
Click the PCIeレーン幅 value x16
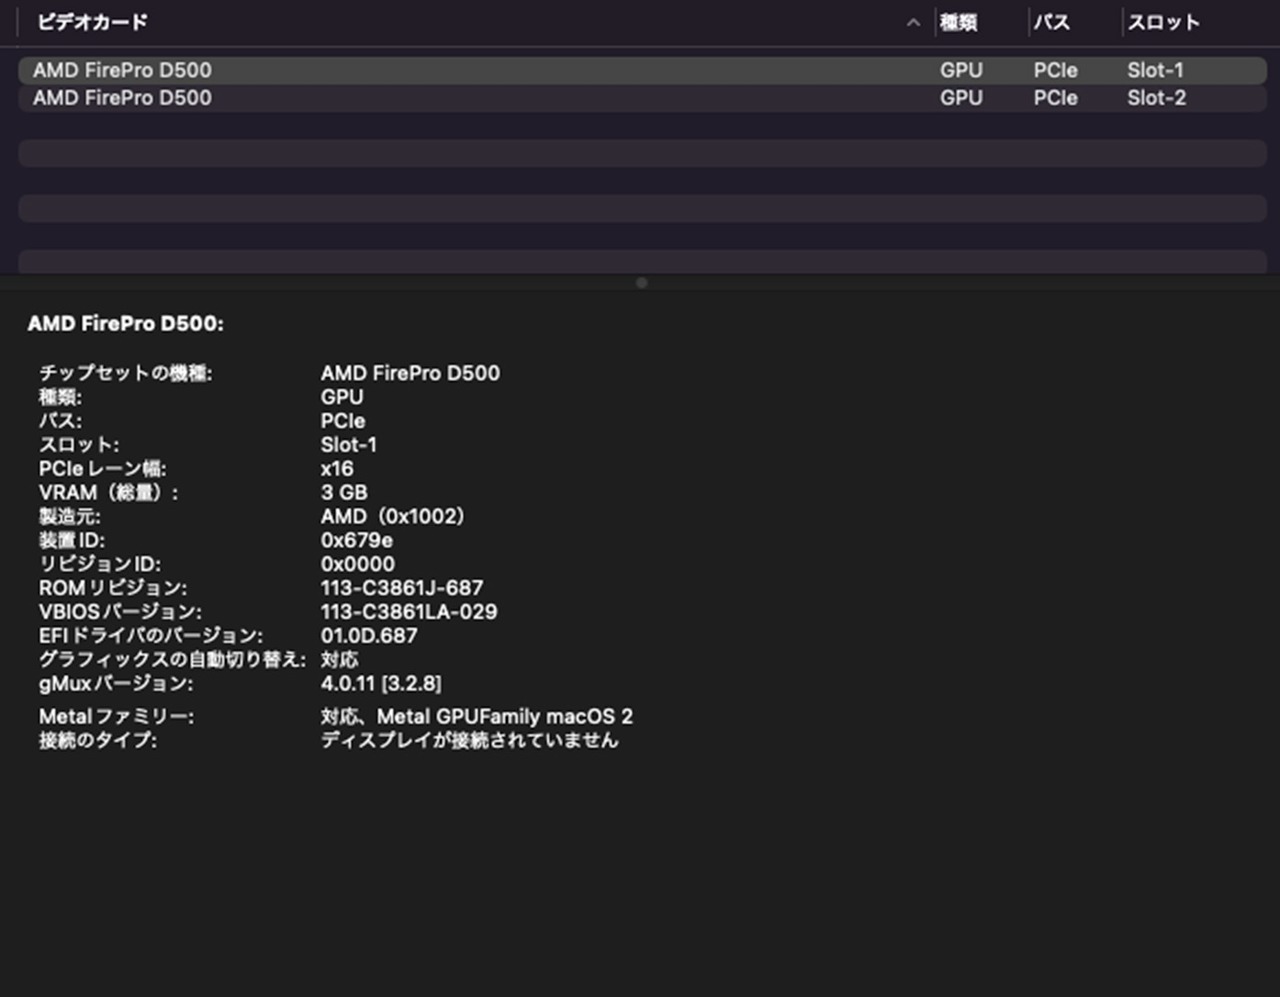click(x=337, y=469)
